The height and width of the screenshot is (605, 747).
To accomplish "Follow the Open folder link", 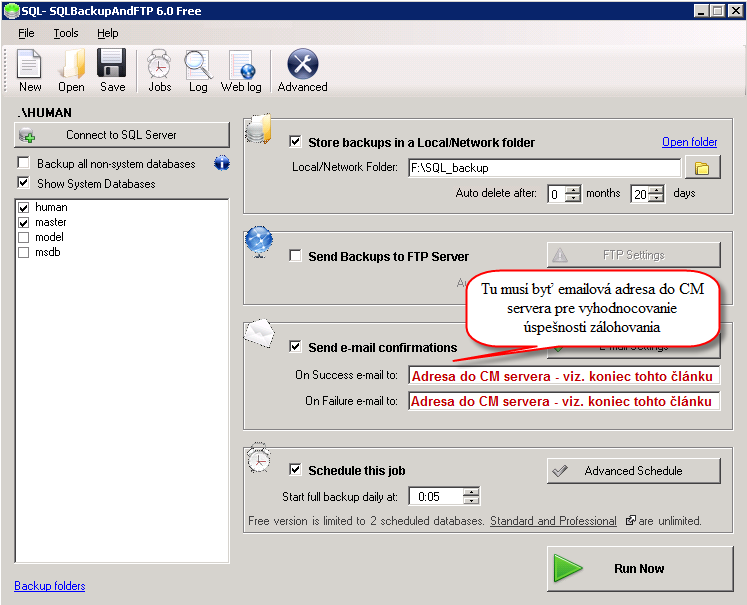I will pos(689,142).
